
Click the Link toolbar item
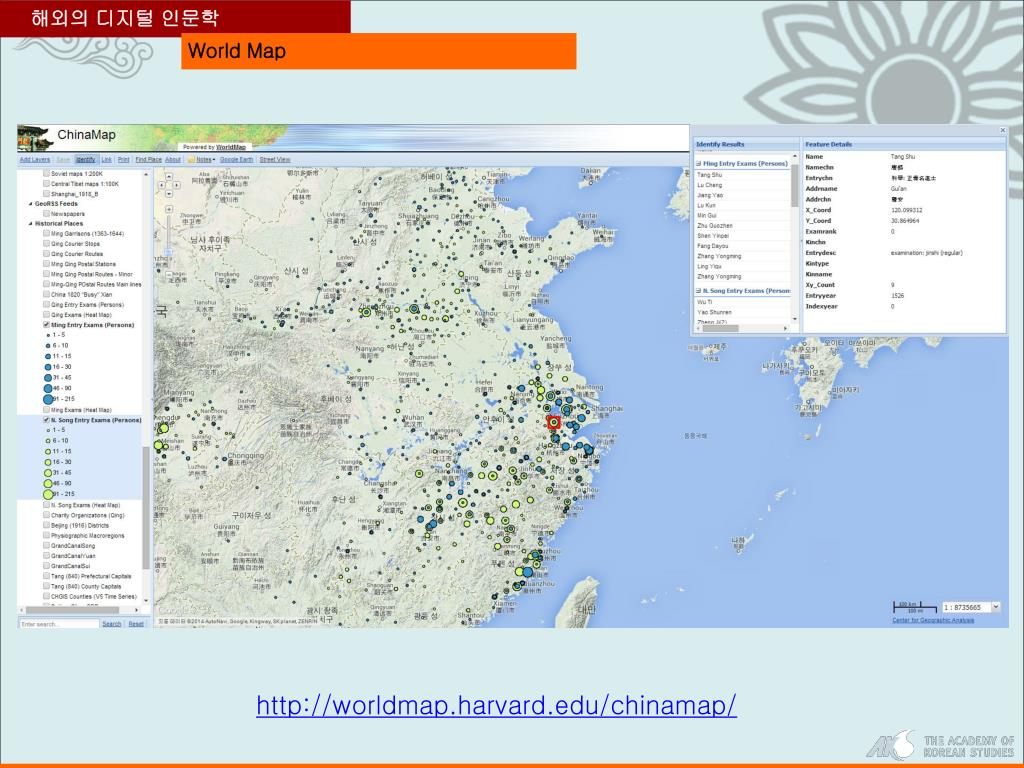point(106,159)
